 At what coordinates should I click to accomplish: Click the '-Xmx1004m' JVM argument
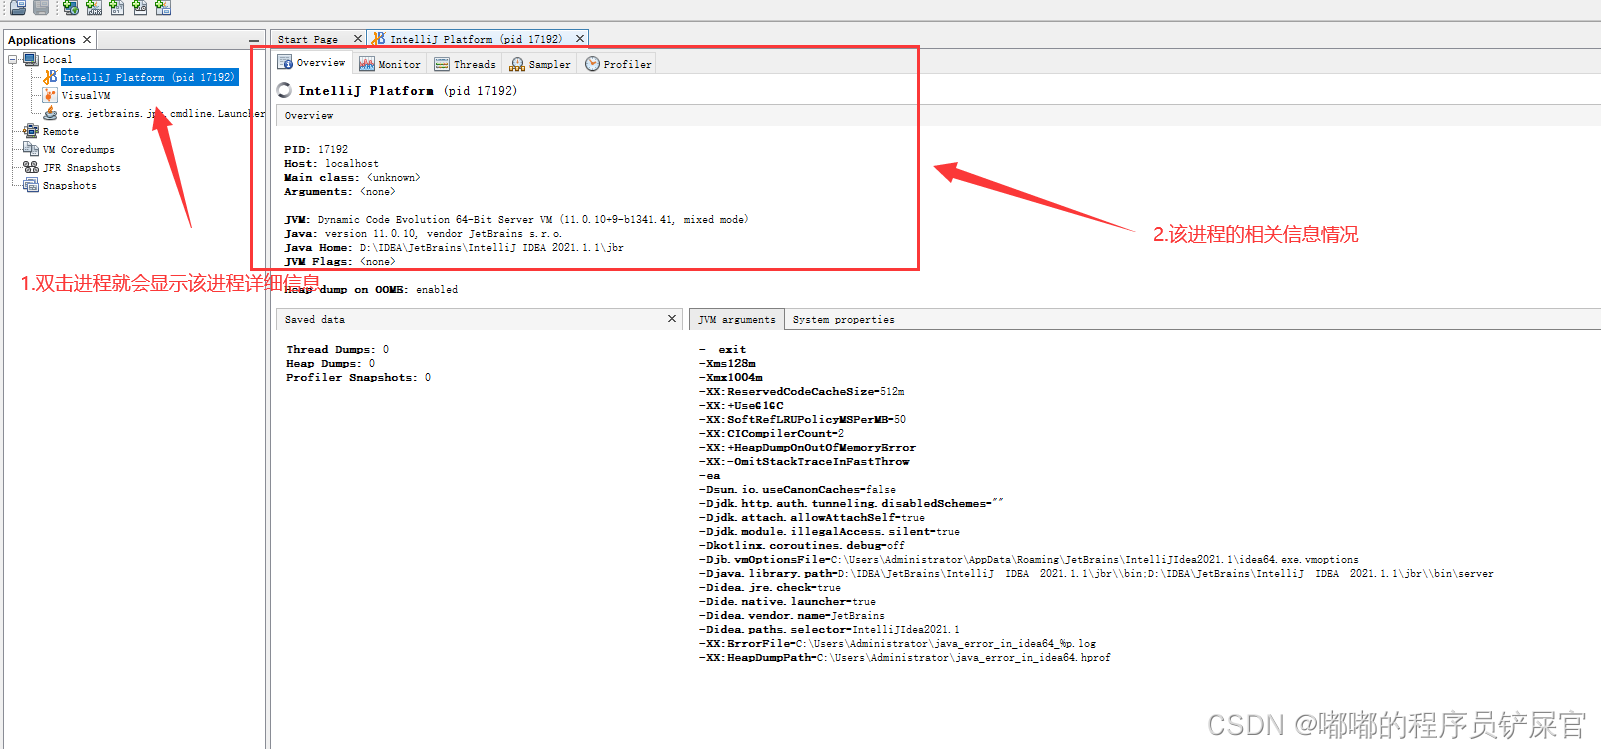click(731, 378)
